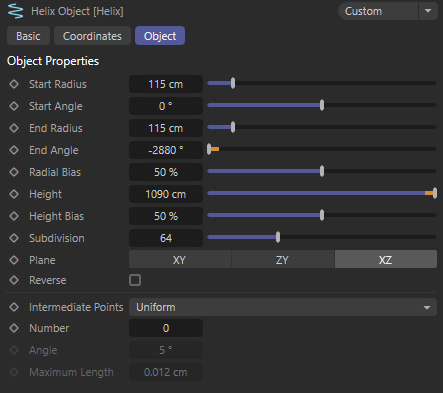This screenshot has width=443, height=393.
Task: Click the End Radius slider handle
Action: [x=233, y=127]
